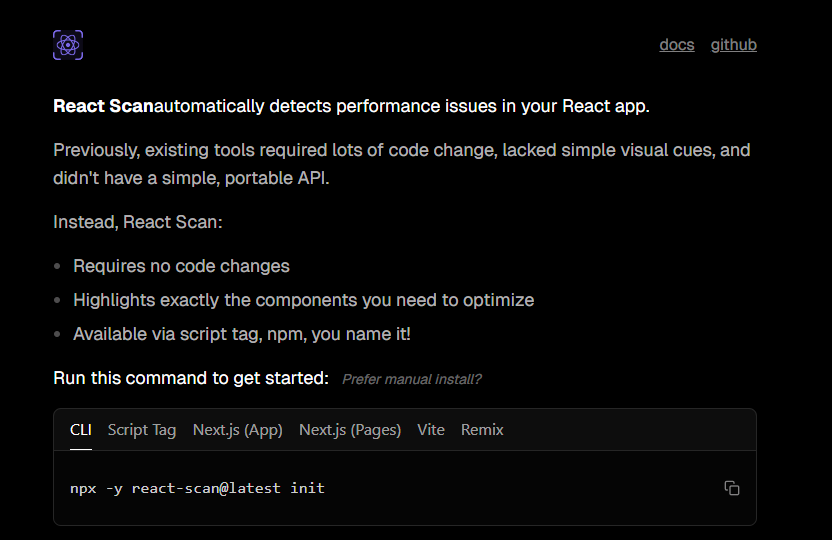Click 'Available via script tag, npm' bullet
The height and width of the screenshot is (540, 832).
pyautogui.click(x=241, y=334)
